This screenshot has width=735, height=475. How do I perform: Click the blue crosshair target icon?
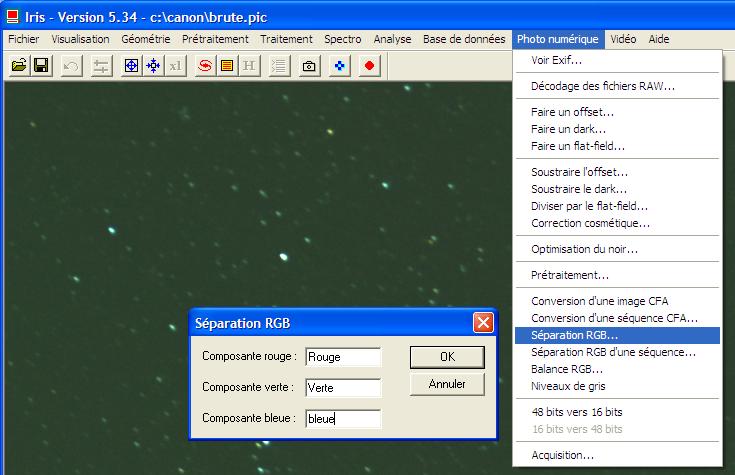click(x=131, y=66)
